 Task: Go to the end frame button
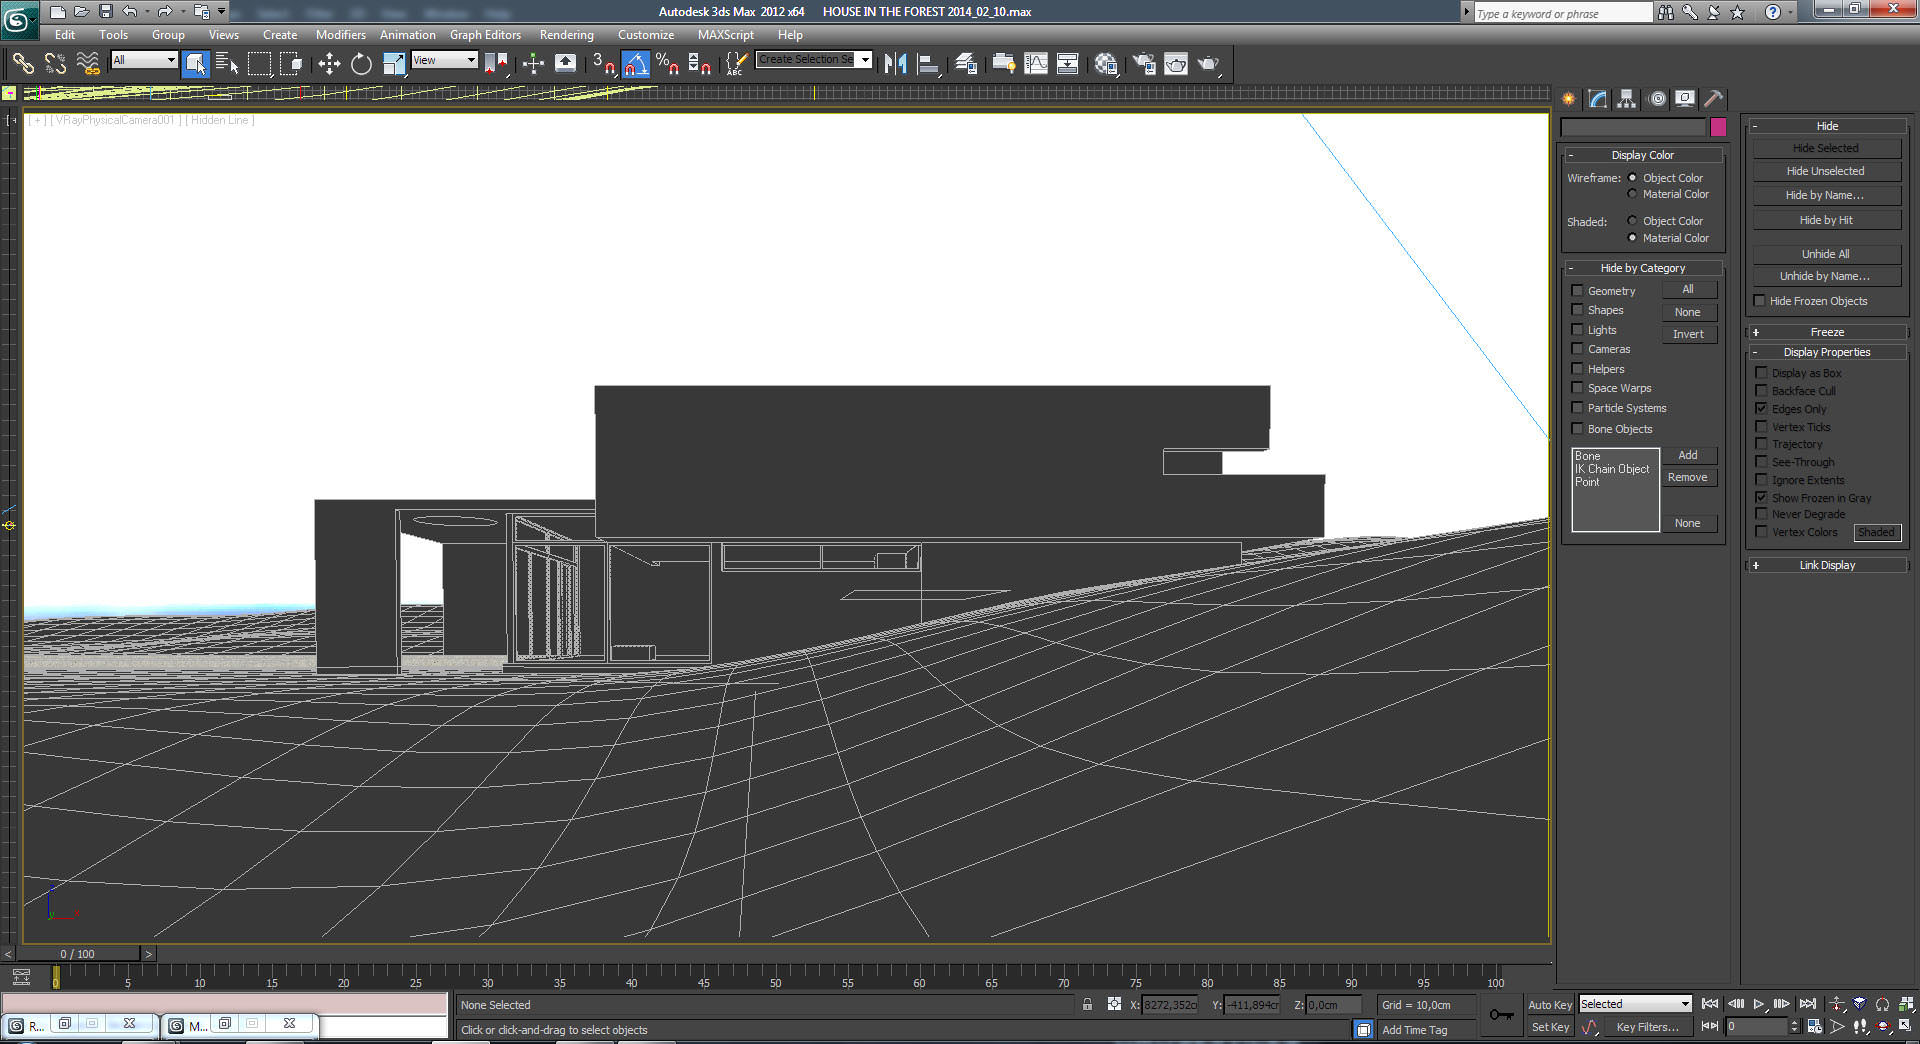(1807, 1004)
